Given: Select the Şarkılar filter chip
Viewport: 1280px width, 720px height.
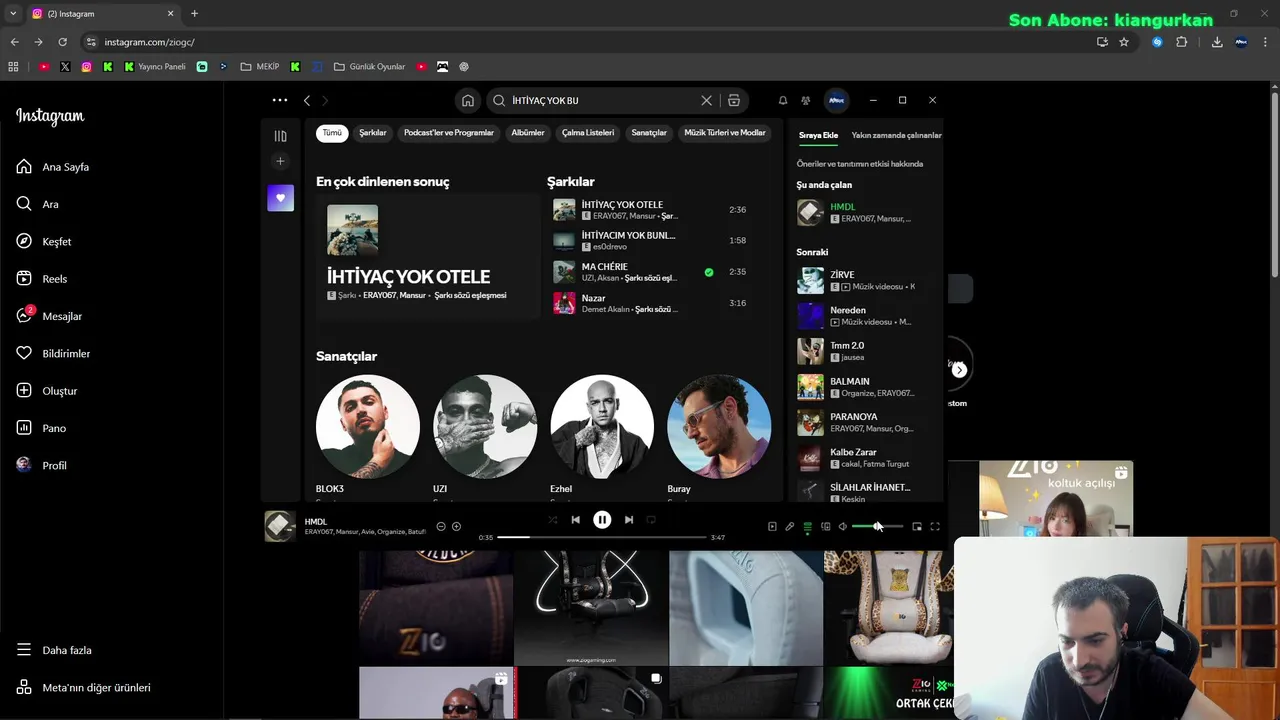Looking at the screenshot, I should pyautogui.click(x=373, y=133).
